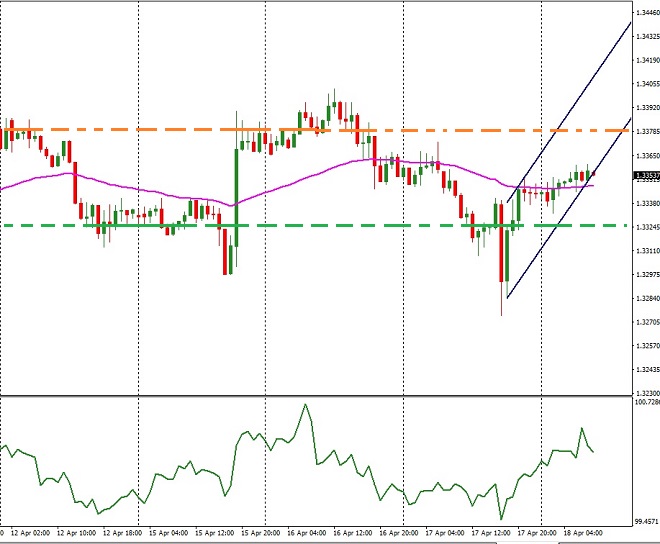Click the 1.33110 price axis label
Image resolution: width=660 pixels, height=544 pixels.
pyautogui.click(x=648, y=251)
